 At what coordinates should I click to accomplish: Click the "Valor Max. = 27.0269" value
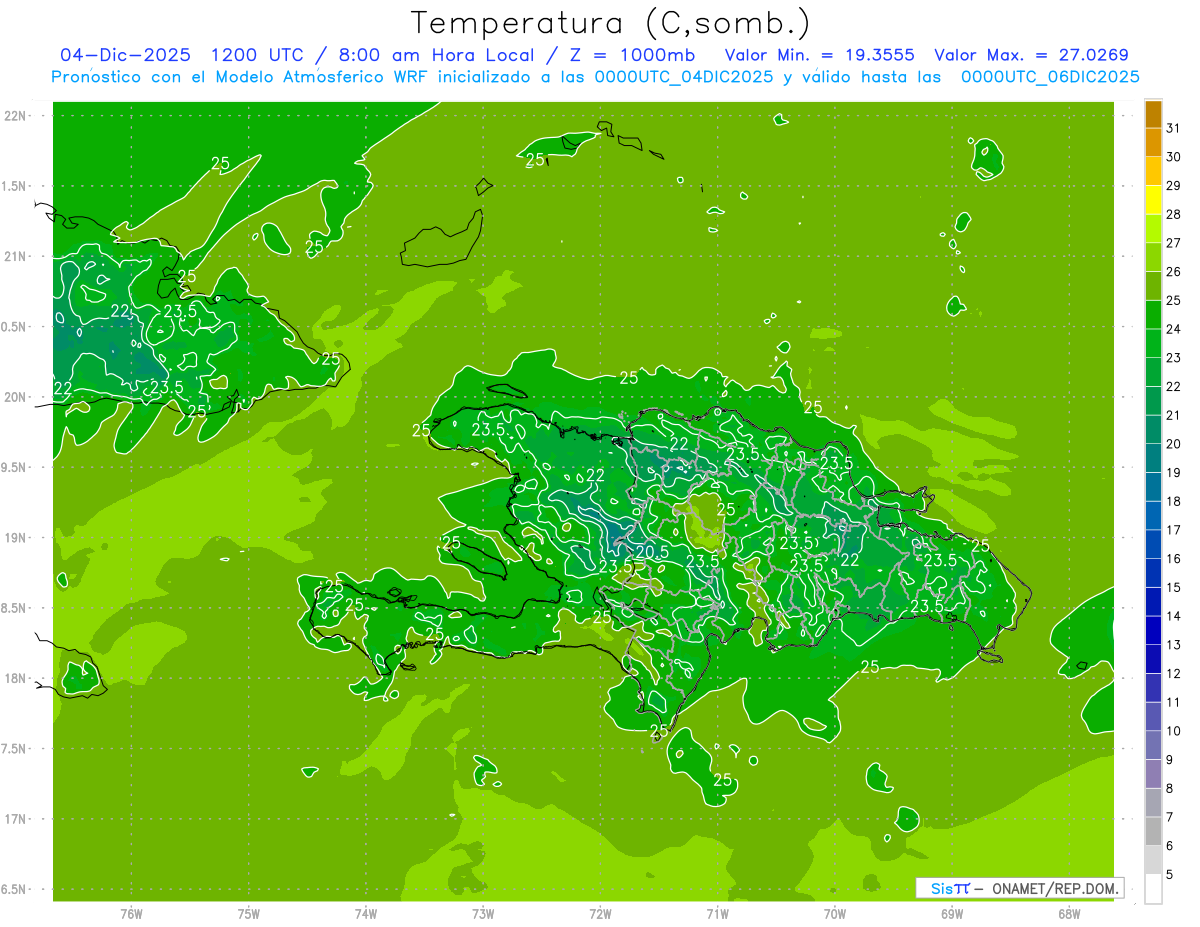point(1031,55)
